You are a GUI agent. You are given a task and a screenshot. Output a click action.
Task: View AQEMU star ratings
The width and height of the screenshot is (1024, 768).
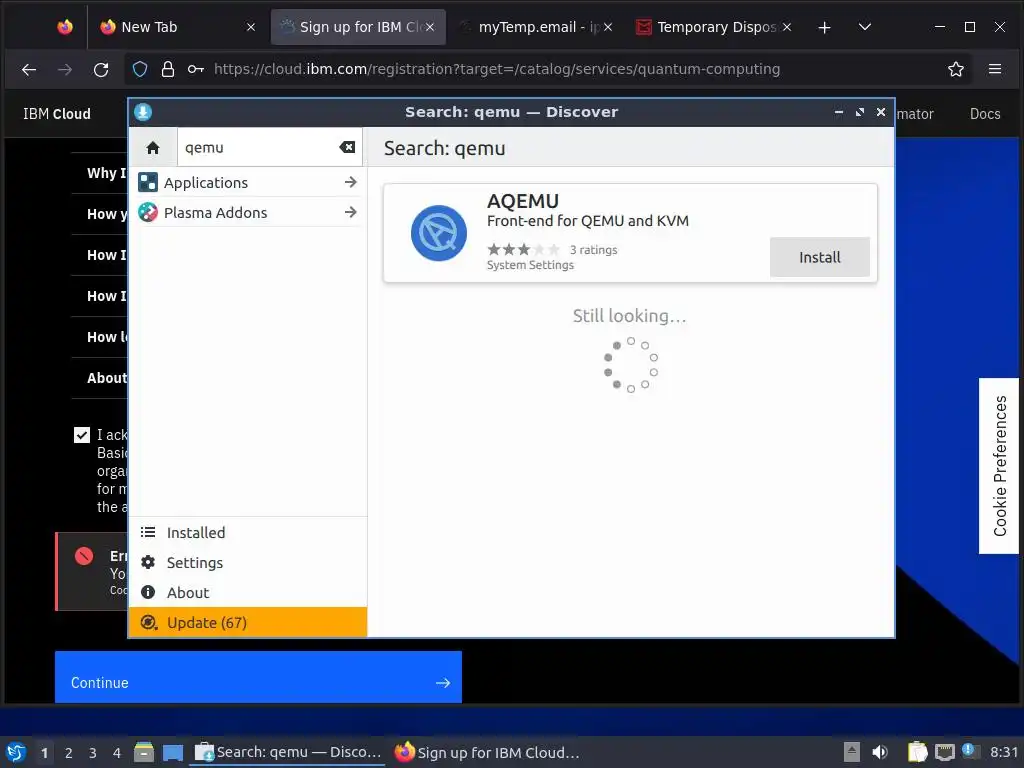click(x=524, y=249)
